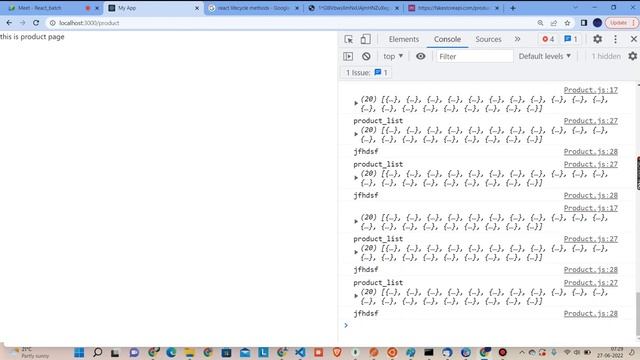
Task: Open the Default levels dropdown
Action: coord(544,56)
